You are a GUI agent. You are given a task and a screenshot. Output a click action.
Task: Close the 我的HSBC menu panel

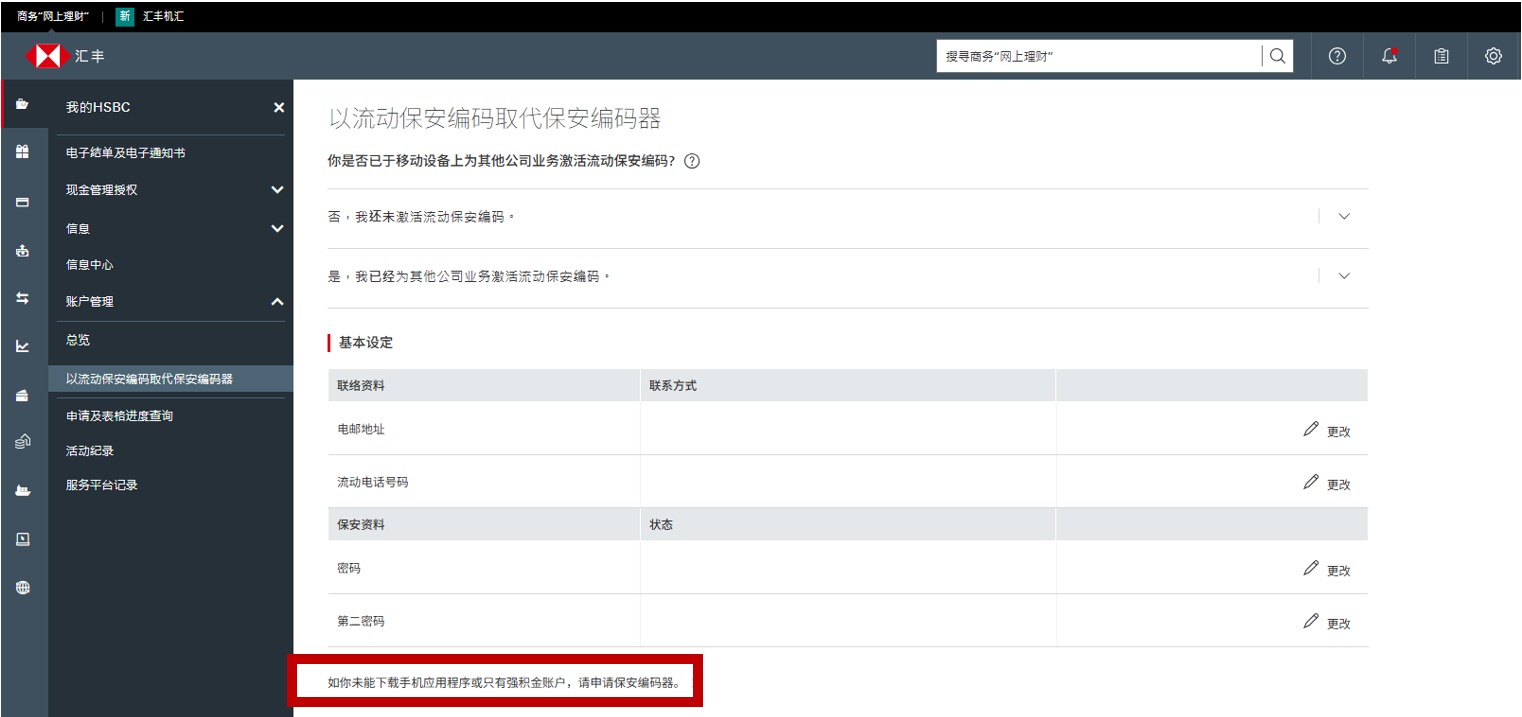click(279, 107)
